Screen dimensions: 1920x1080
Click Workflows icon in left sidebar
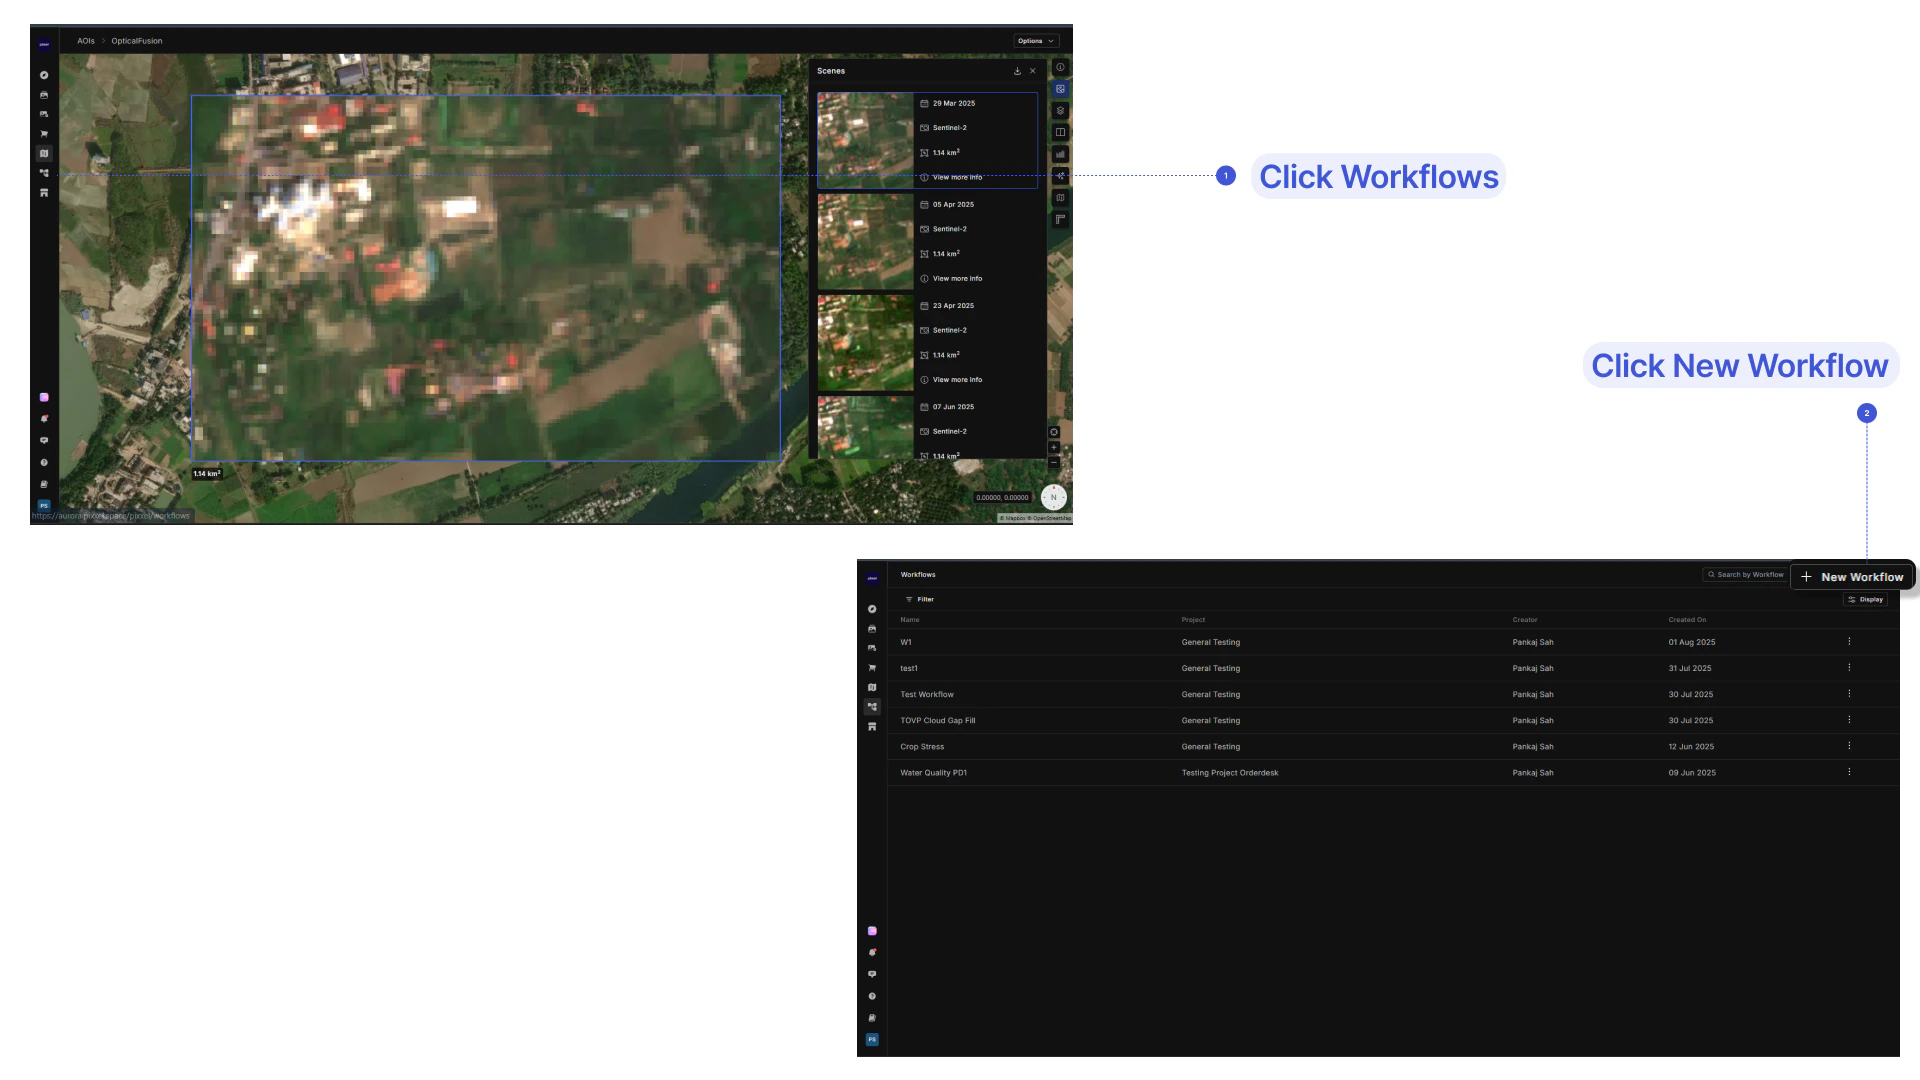[x=44, y=173]
